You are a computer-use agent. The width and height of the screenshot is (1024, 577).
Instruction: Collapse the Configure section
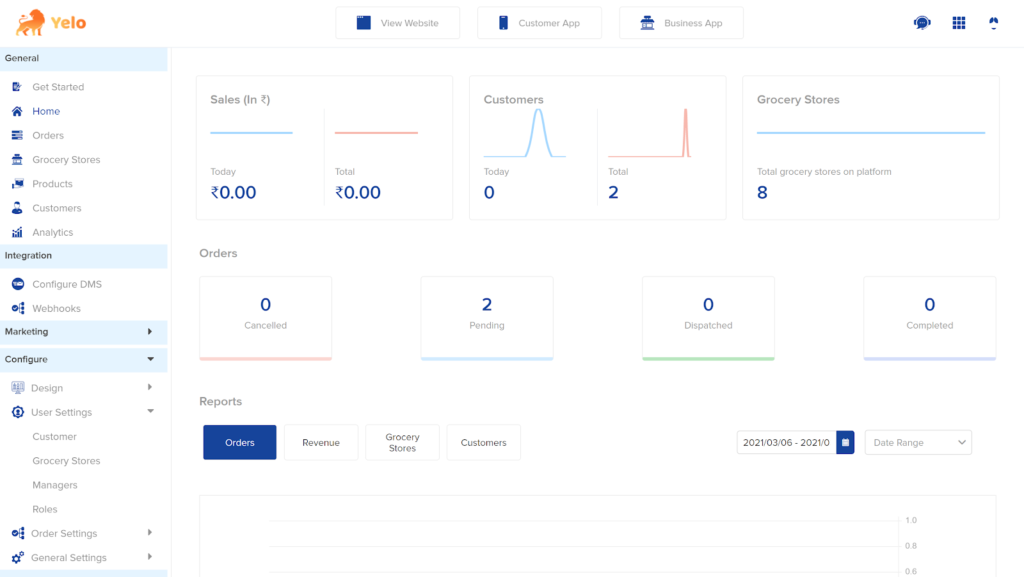84,359
